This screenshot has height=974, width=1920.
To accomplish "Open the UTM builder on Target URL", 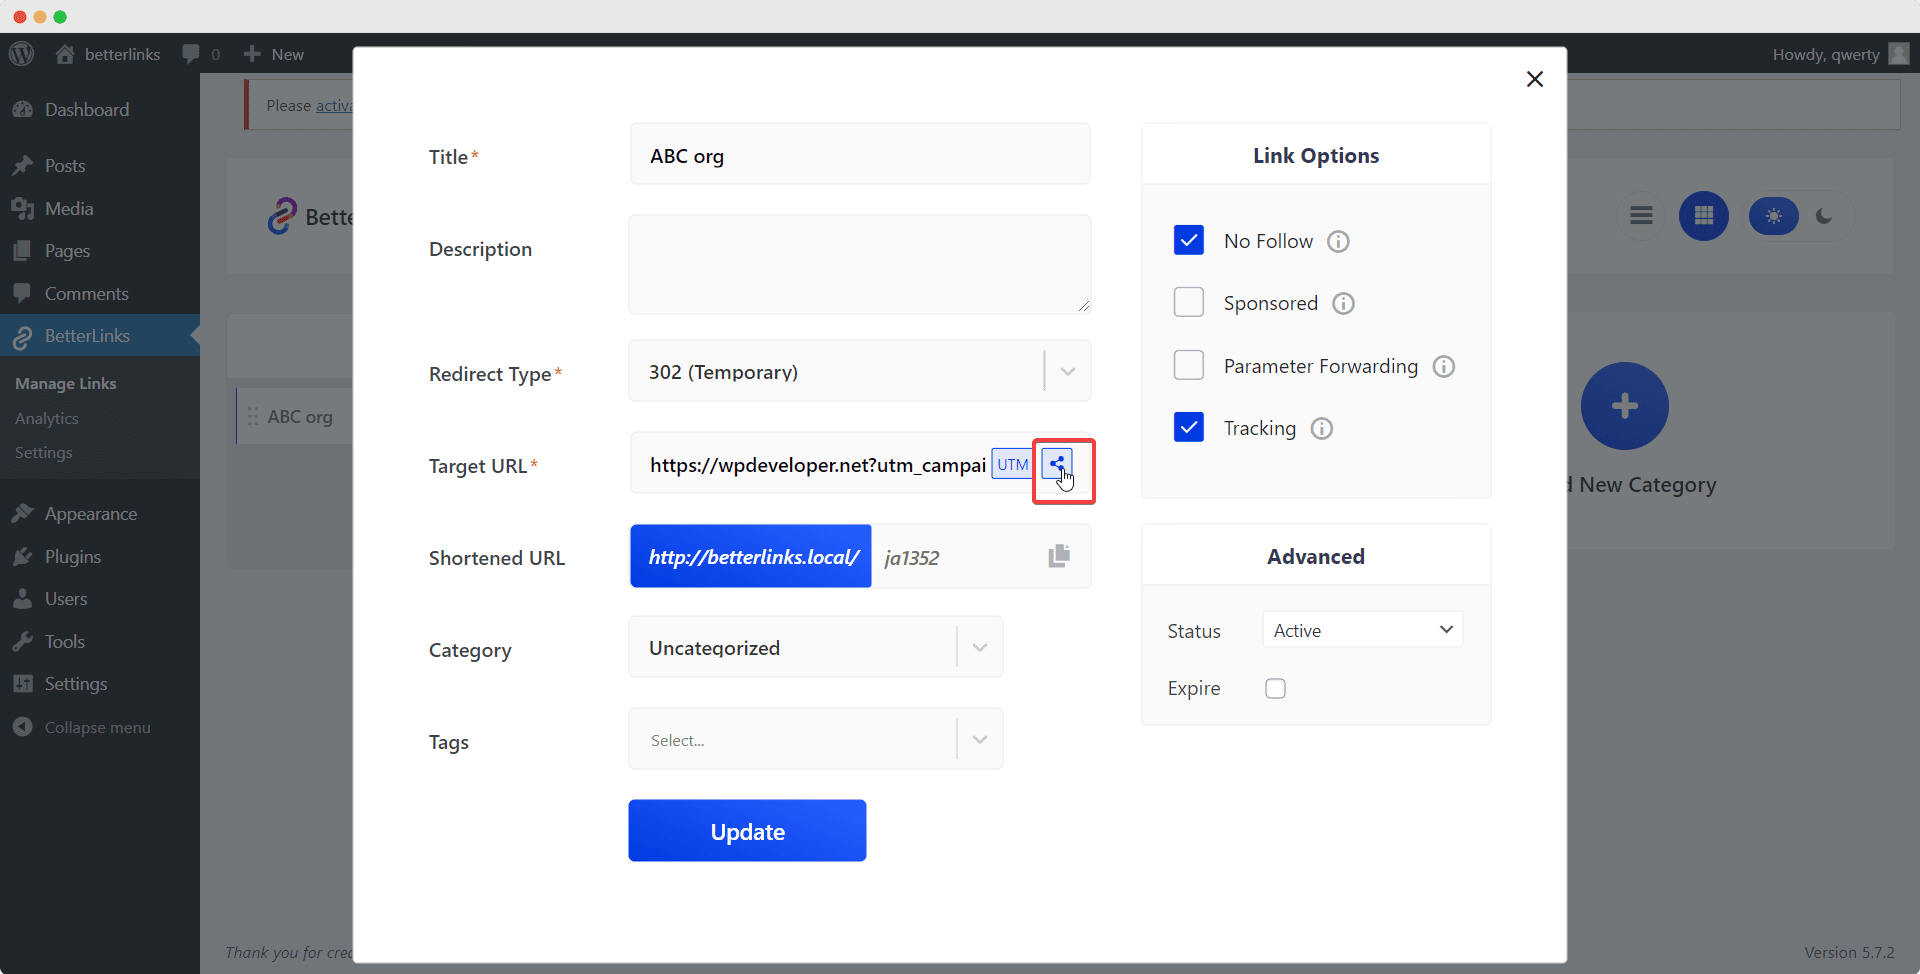I will coord(1012,464).
